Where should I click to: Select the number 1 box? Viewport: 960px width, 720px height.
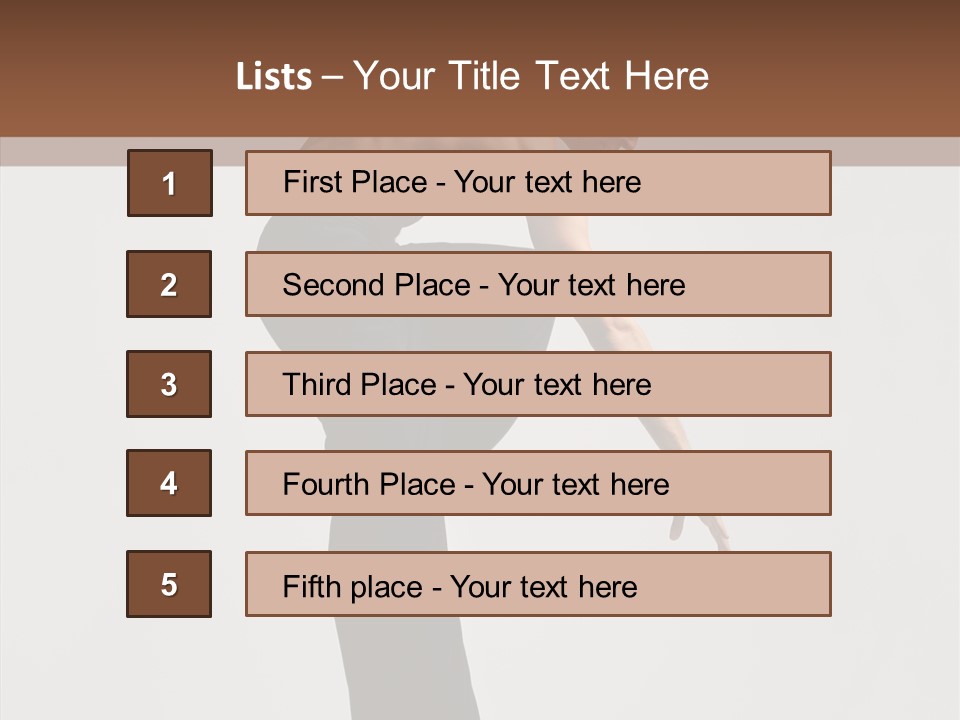(169, 183)
